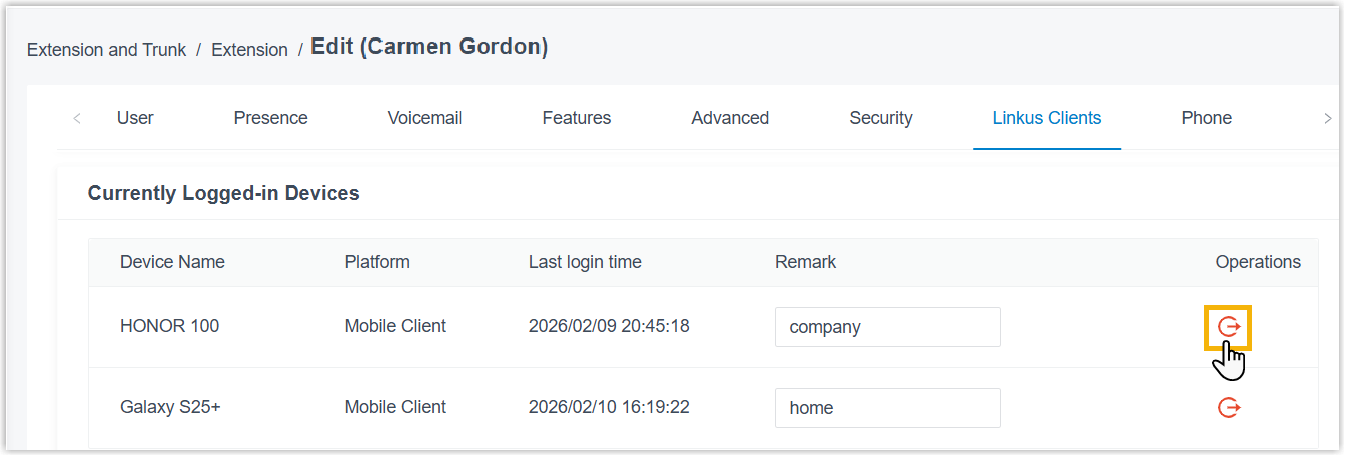Select the HONOR 100 device name
This screenshot has width=1345, height=456.
(169, 326)
